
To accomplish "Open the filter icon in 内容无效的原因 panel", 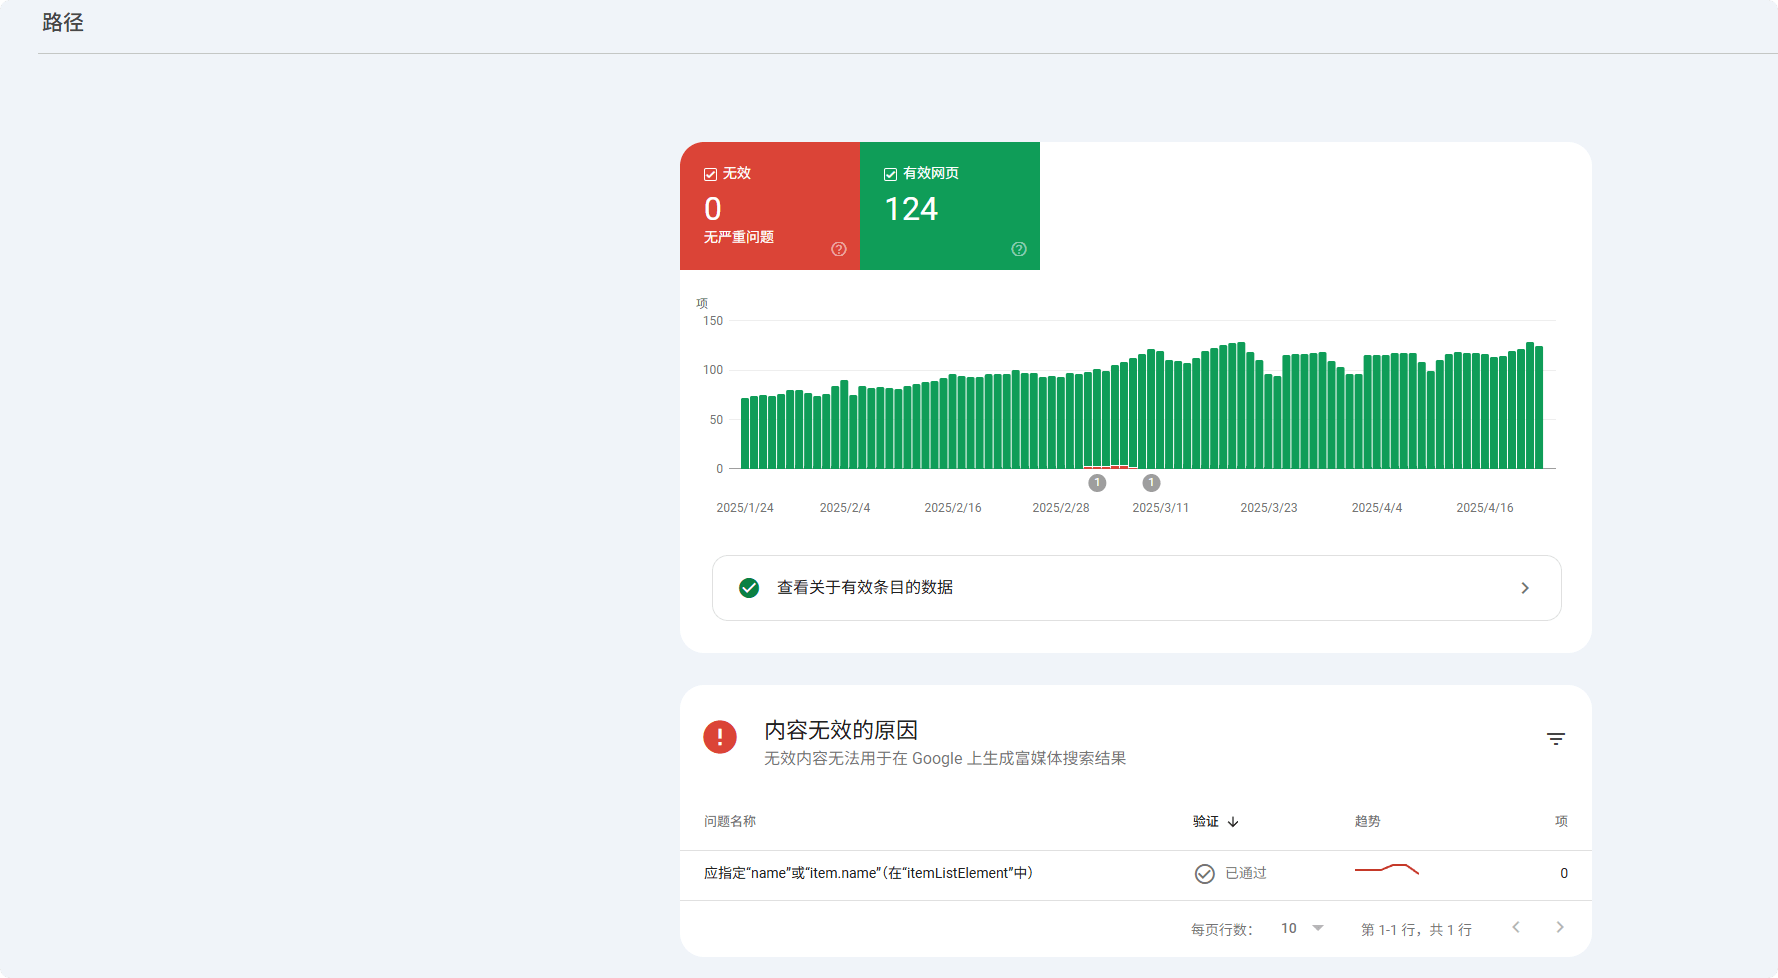I will click(x=1556, y=739).
